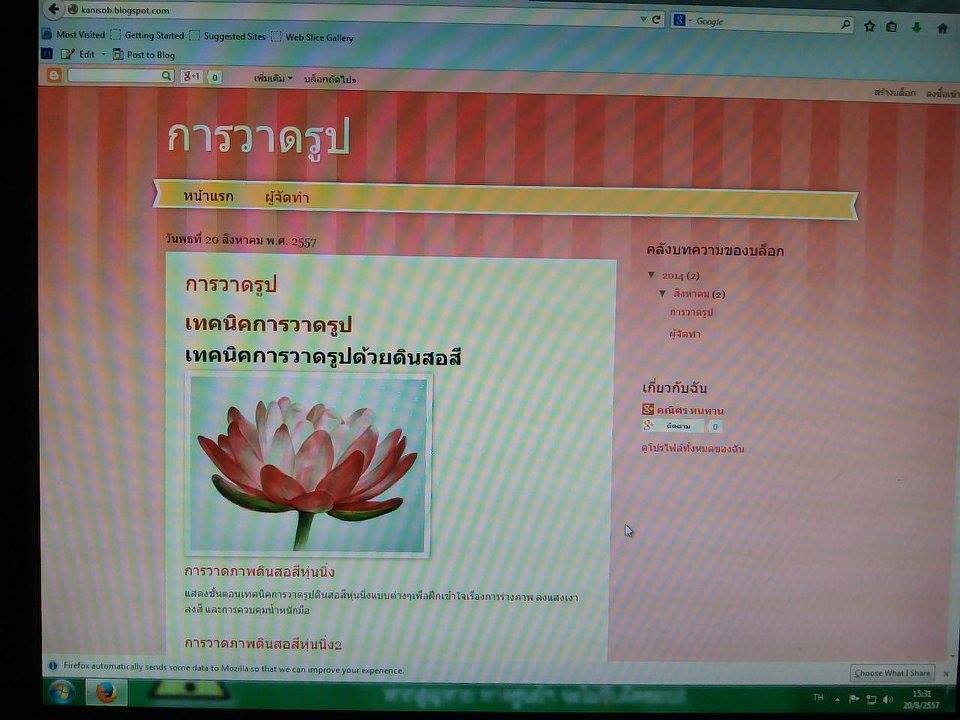Open the ดูโปรไฟล์ทั้งหมดของฉัน profile link

(693, 449)
